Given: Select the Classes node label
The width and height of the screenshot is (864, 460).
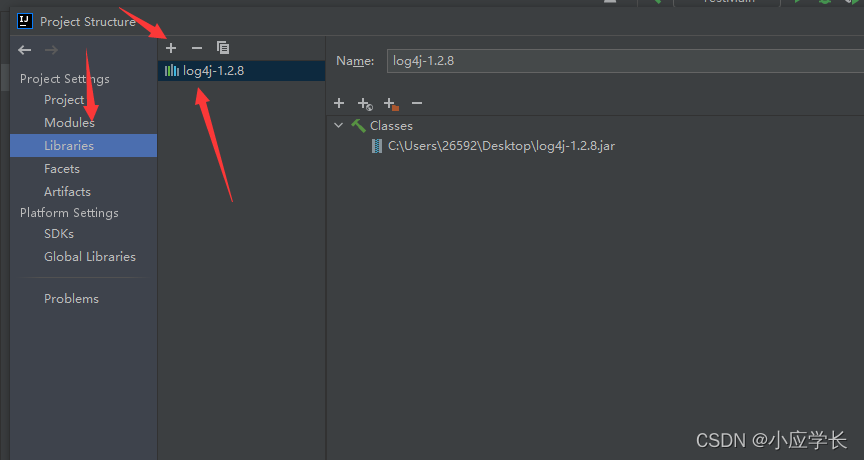Looking at the screenshot, I should (391, 126).
